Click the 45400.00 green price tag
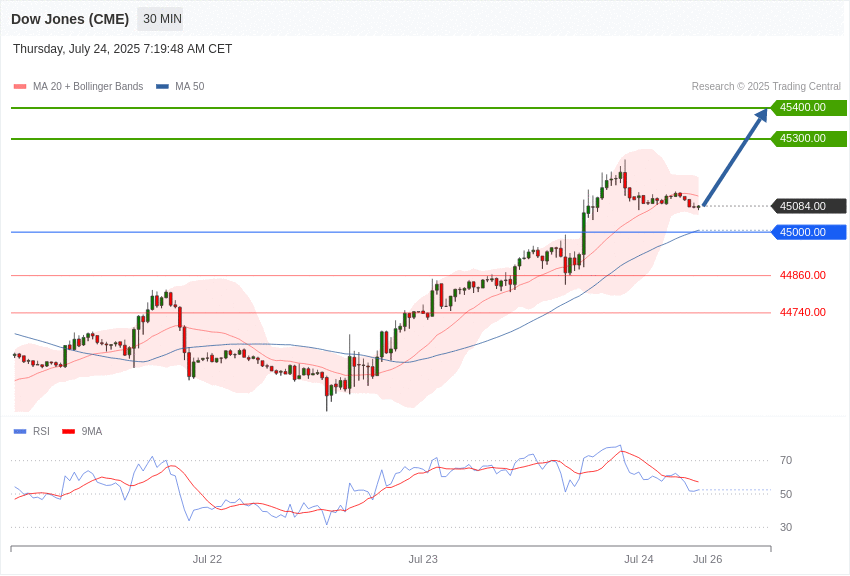 [x=808, y=108]
